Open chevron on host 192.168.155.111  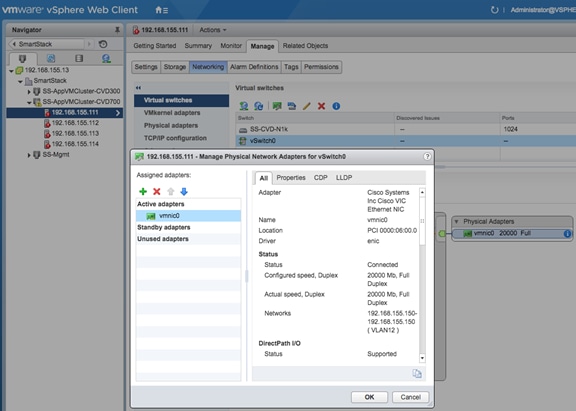118,113
